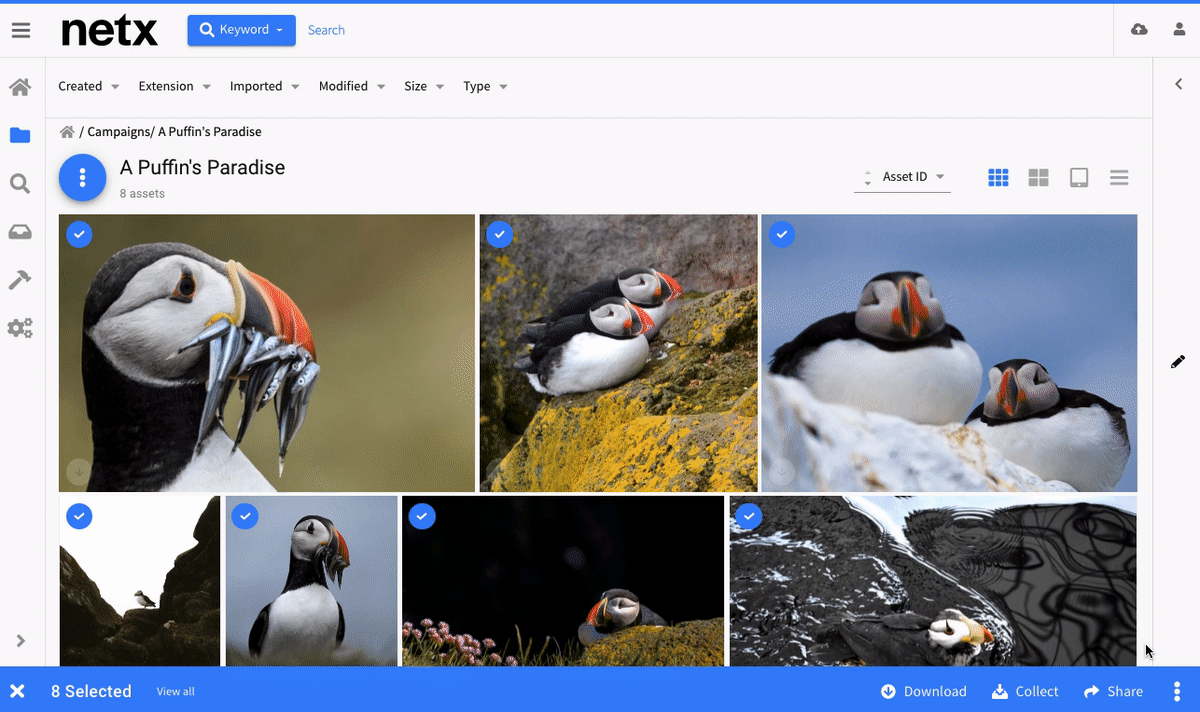Expand the Imported filter
The image size is (1200, 712).
point(265,86)
